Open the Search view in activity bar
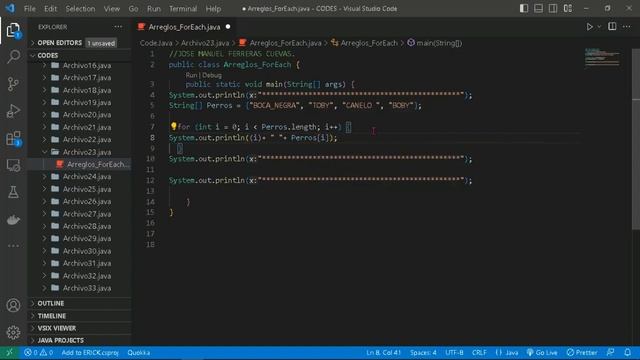 [x=13, y=56]
